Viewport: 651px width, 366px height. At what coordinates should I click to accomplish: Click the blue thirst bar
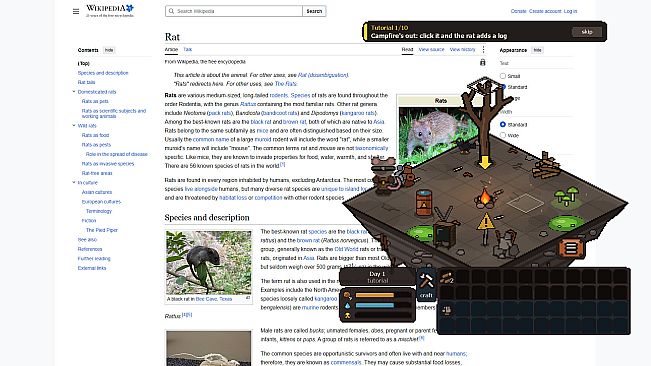coord(383,305)
